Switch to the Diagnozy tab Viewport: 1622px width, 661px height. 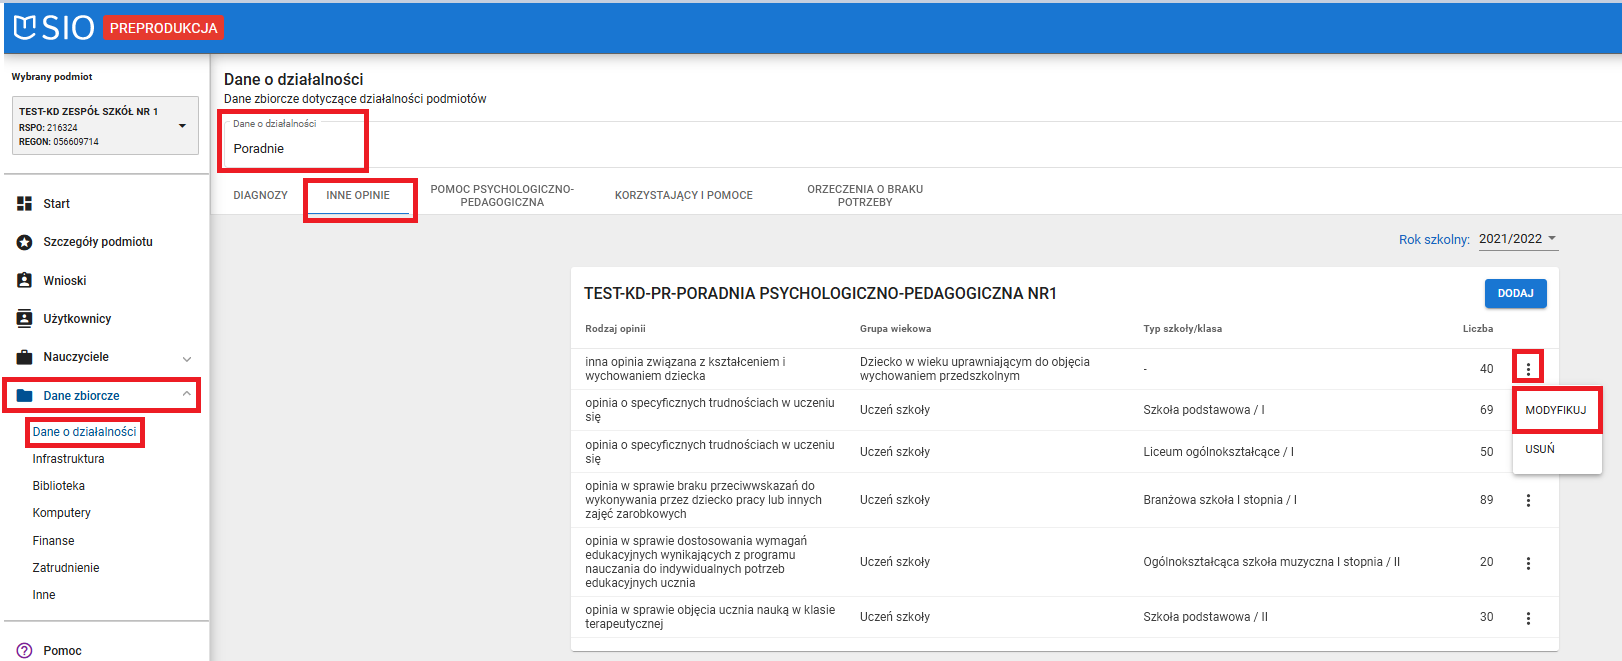click(x=260, y=195)
